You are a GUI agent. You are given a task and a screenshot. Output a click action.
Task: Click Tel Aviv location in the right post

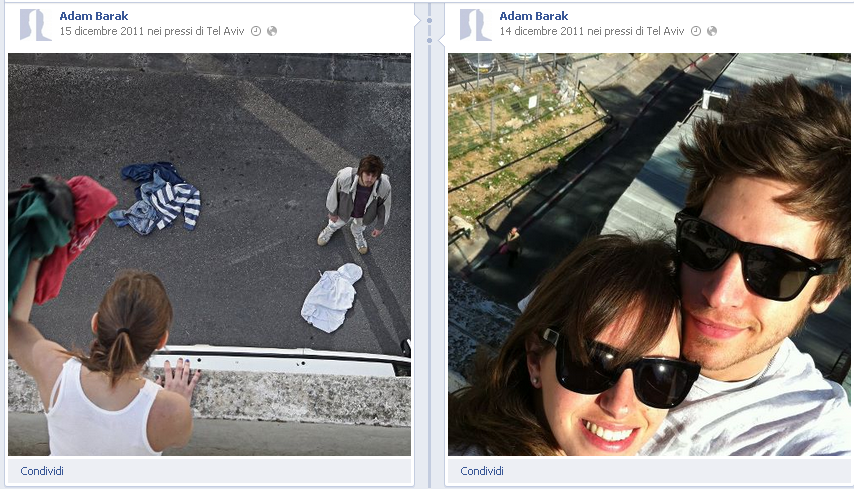[x=662, y=31]
